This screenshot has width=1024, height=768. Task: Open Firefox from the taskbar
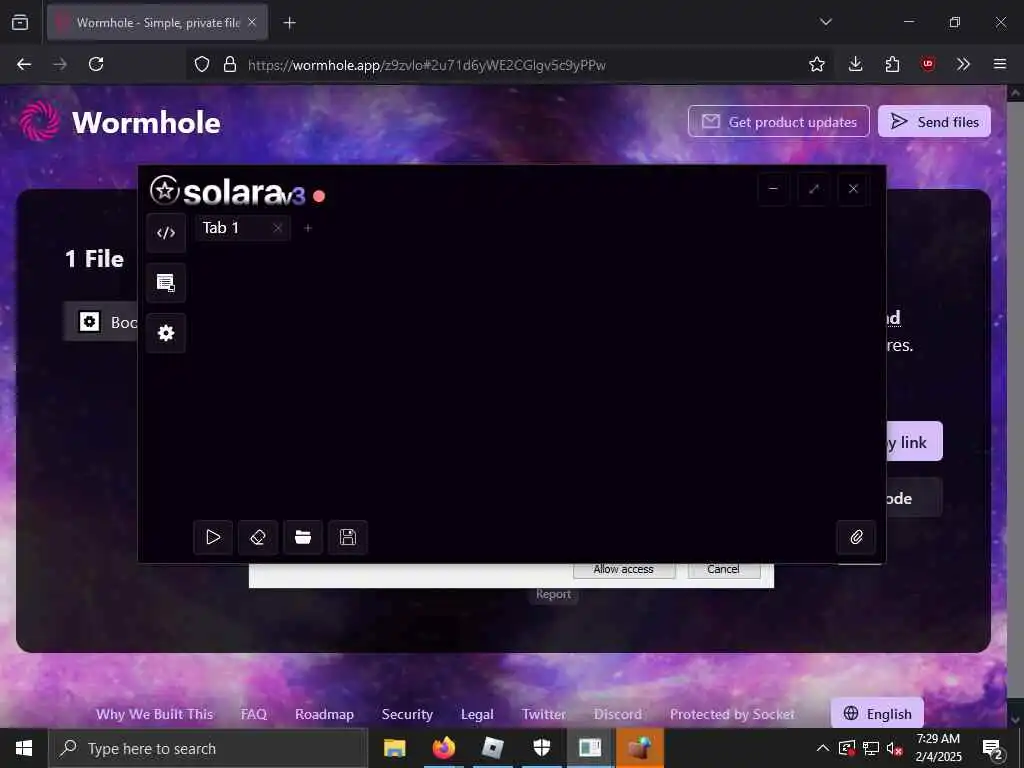click(443, 748)
